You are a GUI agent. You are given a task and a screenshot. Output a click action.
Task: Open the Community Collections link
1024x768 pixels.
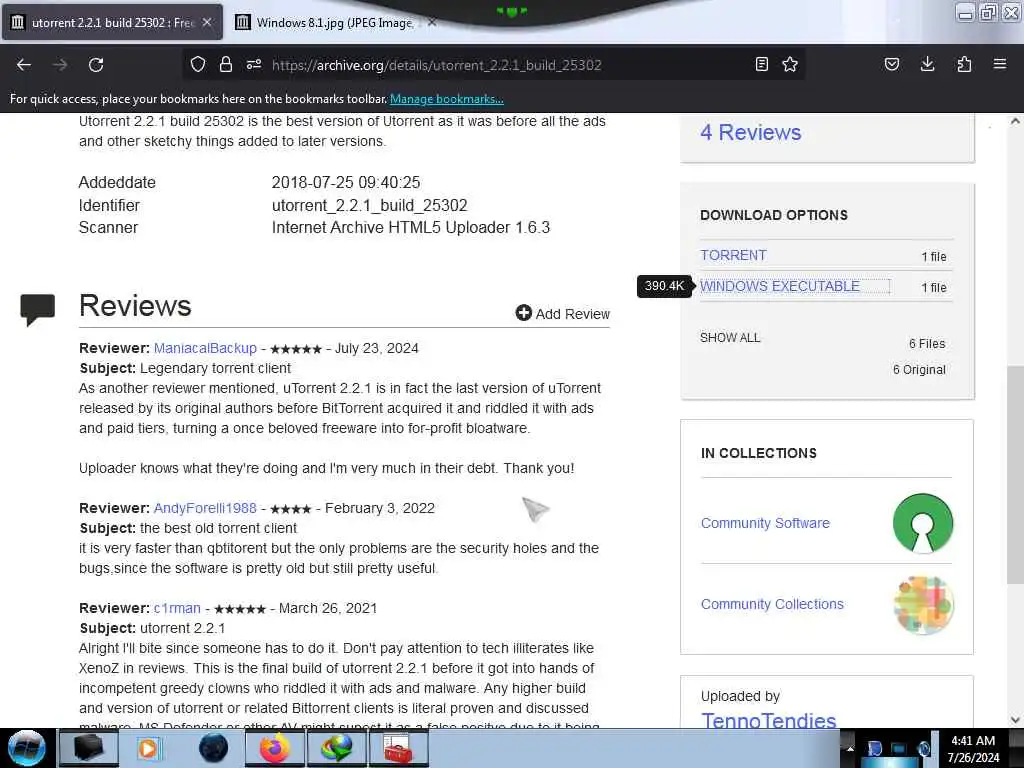[772, 604]
